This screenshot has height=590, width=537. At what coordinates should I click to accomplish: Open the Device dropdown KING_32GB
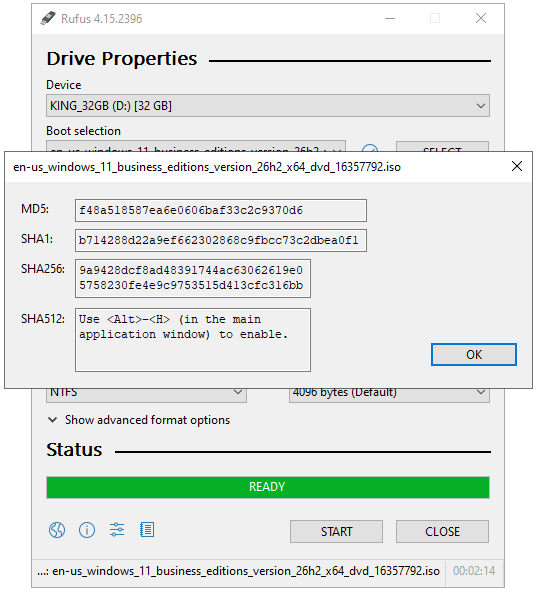pyautogui.click(x=268, y=106)
